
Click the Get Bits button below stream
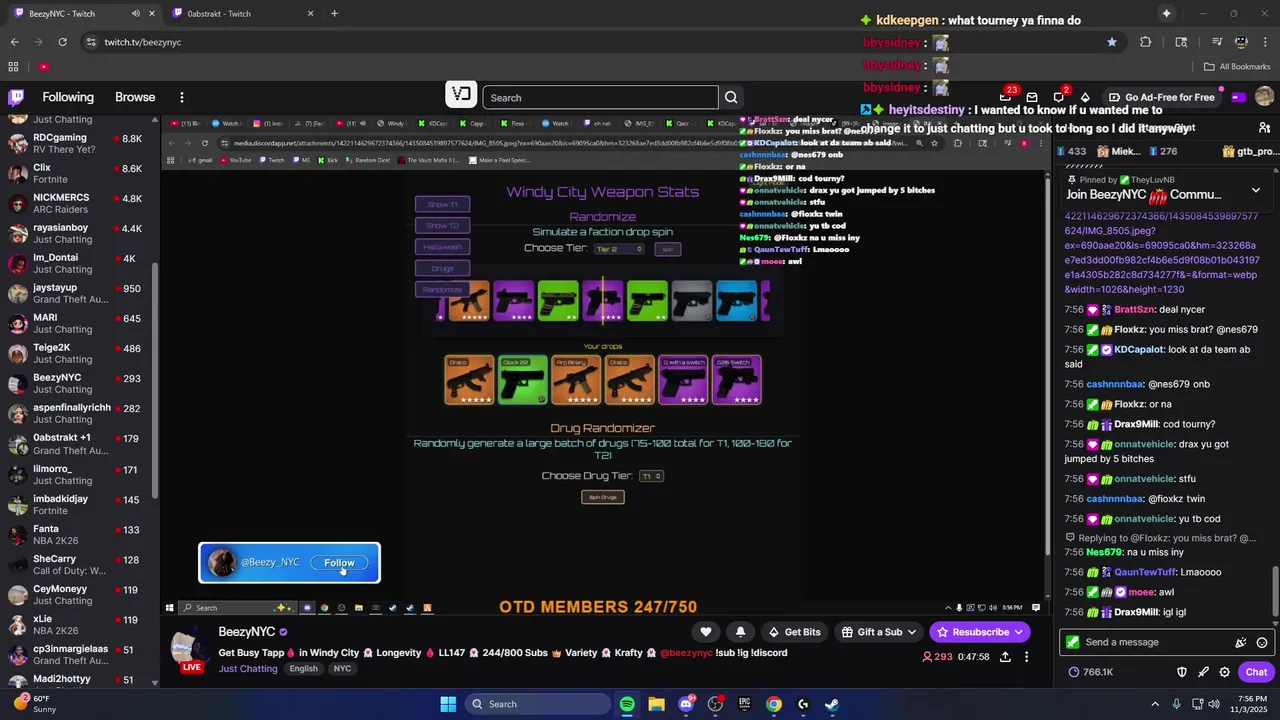[793, 632]
